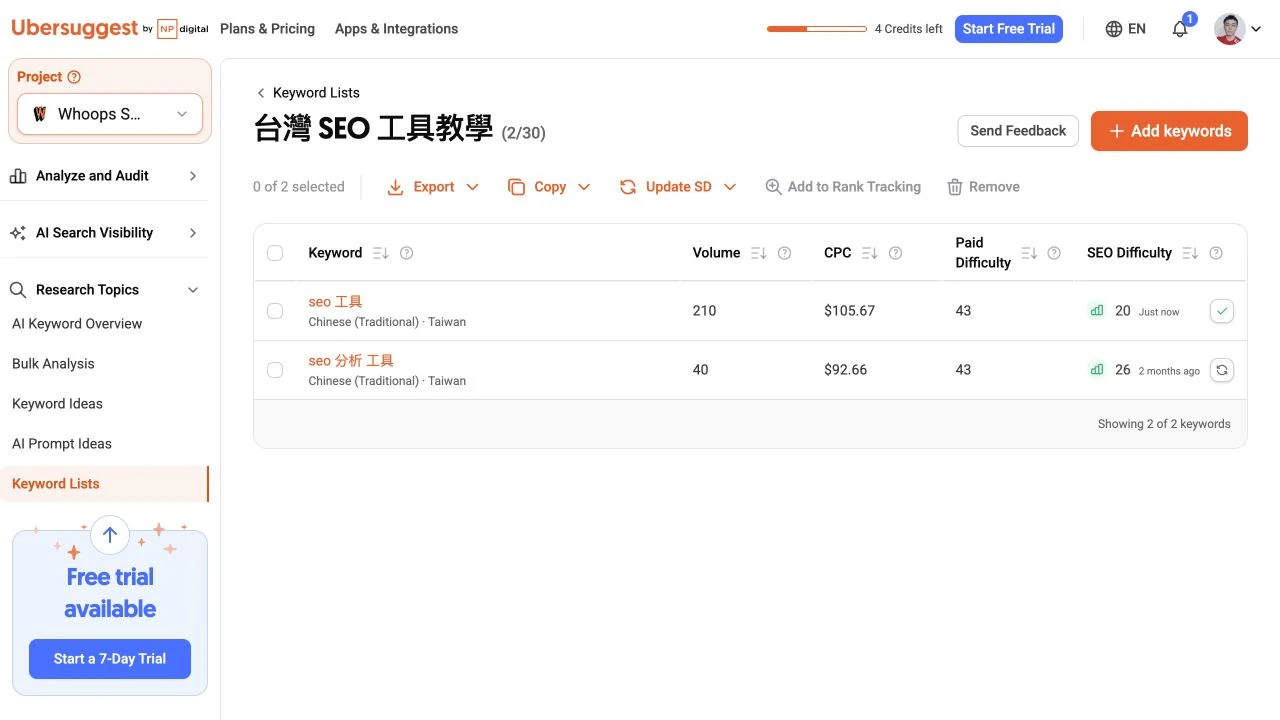Click the refresh icon for seo 分析 工具

click(1222, 370)
